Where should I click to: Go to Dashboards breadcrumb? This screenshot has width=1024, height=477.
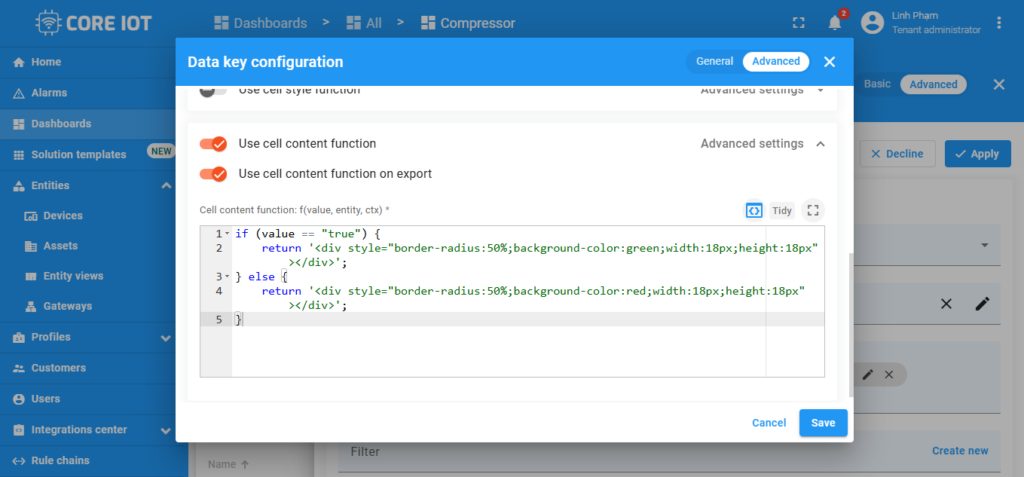coord(261,23)
